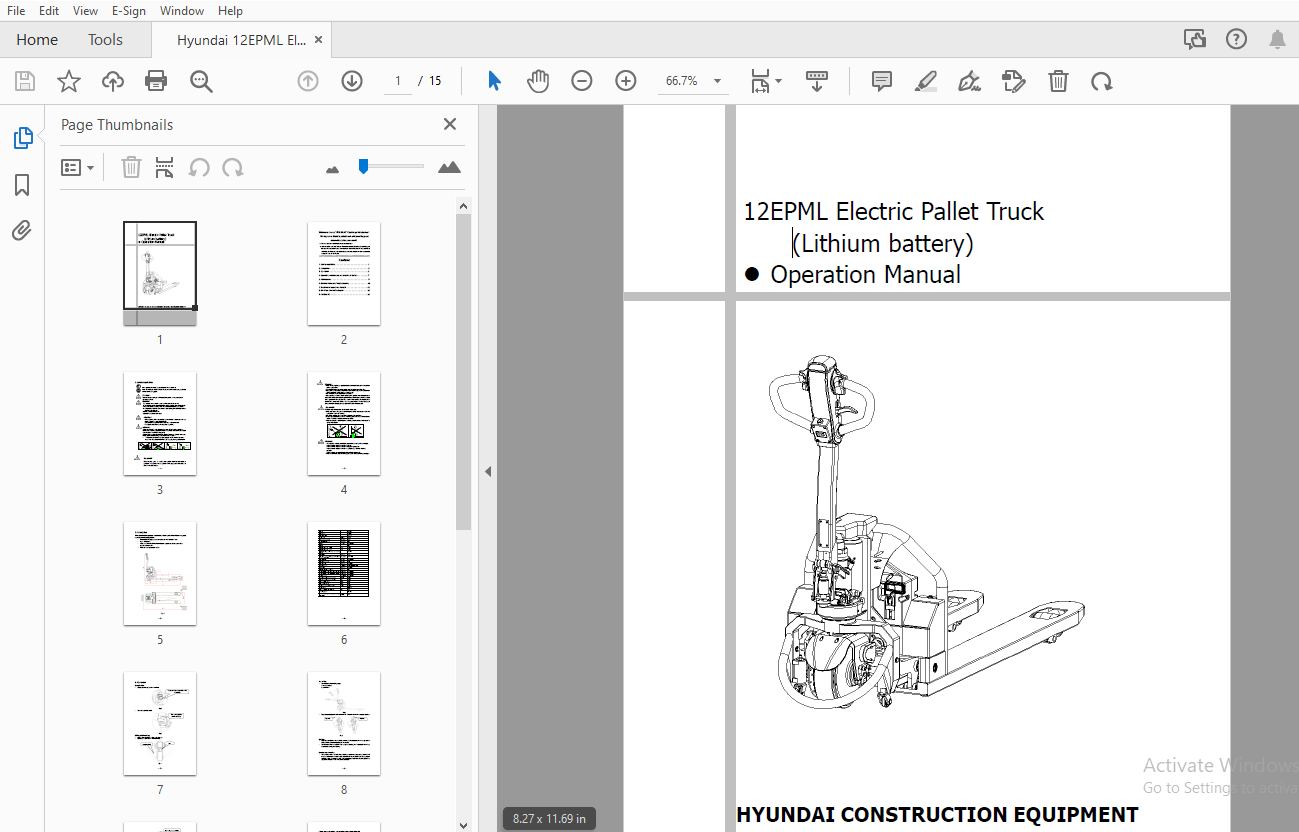1299x832 pixels.
Task: Open the Edit menu
Action: (49, 11)
